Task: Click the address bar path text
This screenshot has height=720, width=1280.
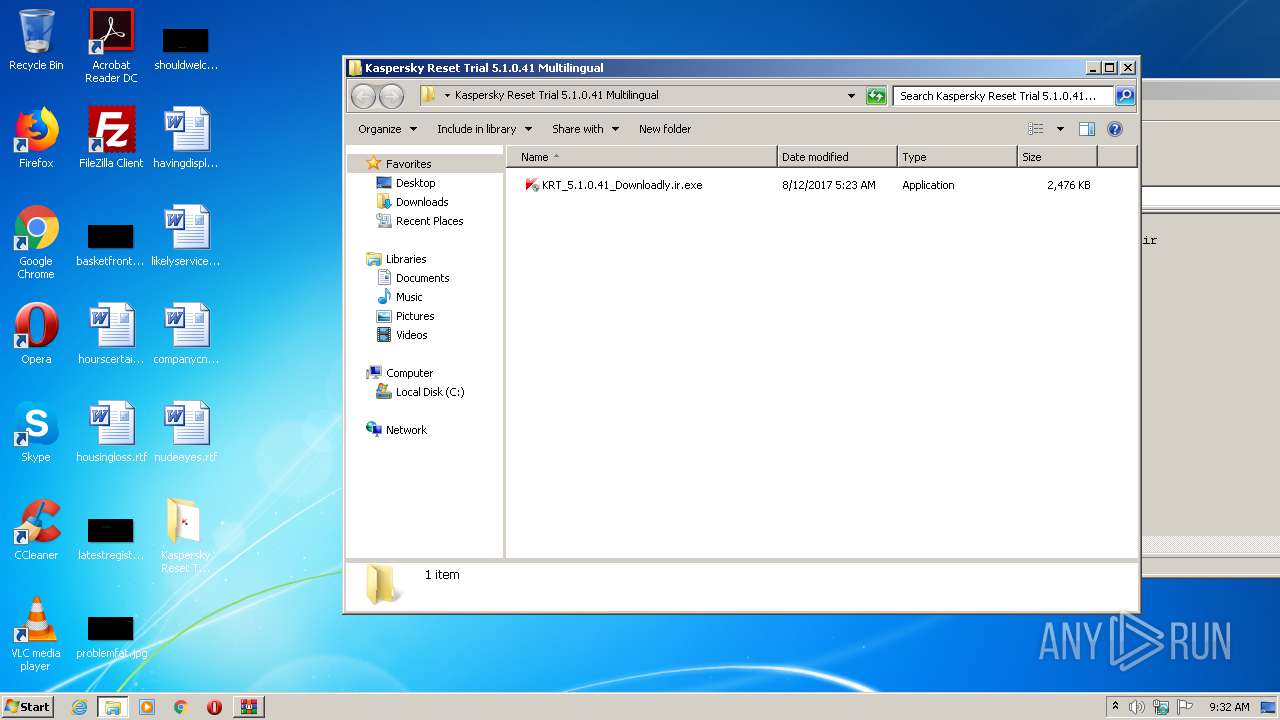Action: click(x=556, y=96)
